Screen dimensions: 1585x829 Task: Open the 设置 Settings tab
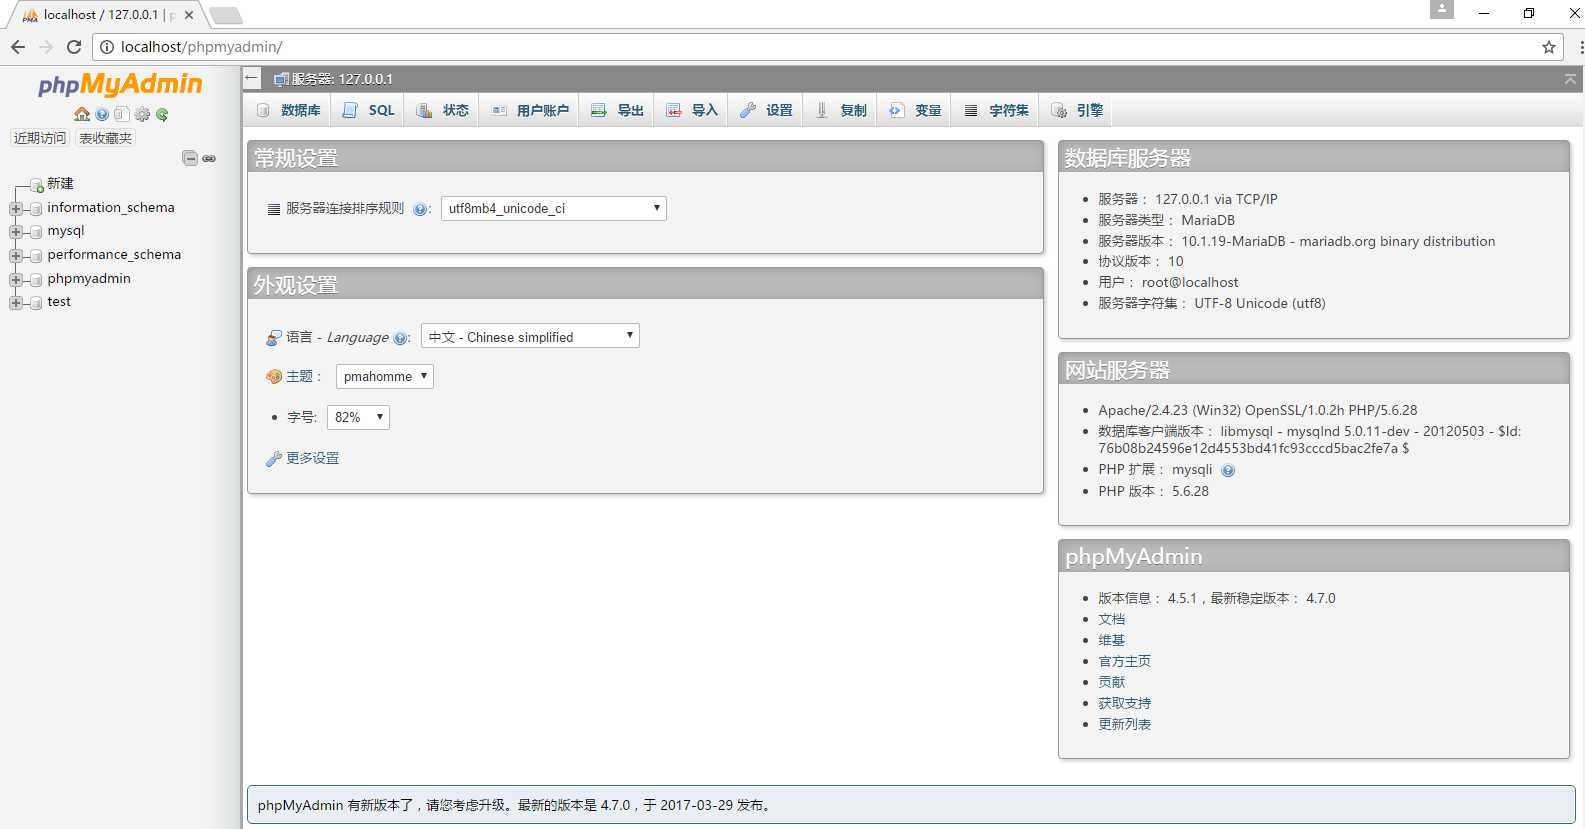(x=766, y=110)
